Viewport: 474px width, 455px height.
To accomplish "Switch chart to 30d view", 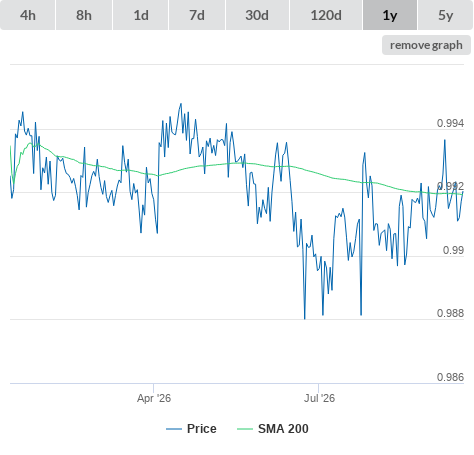I will click(x=257, y=15).
